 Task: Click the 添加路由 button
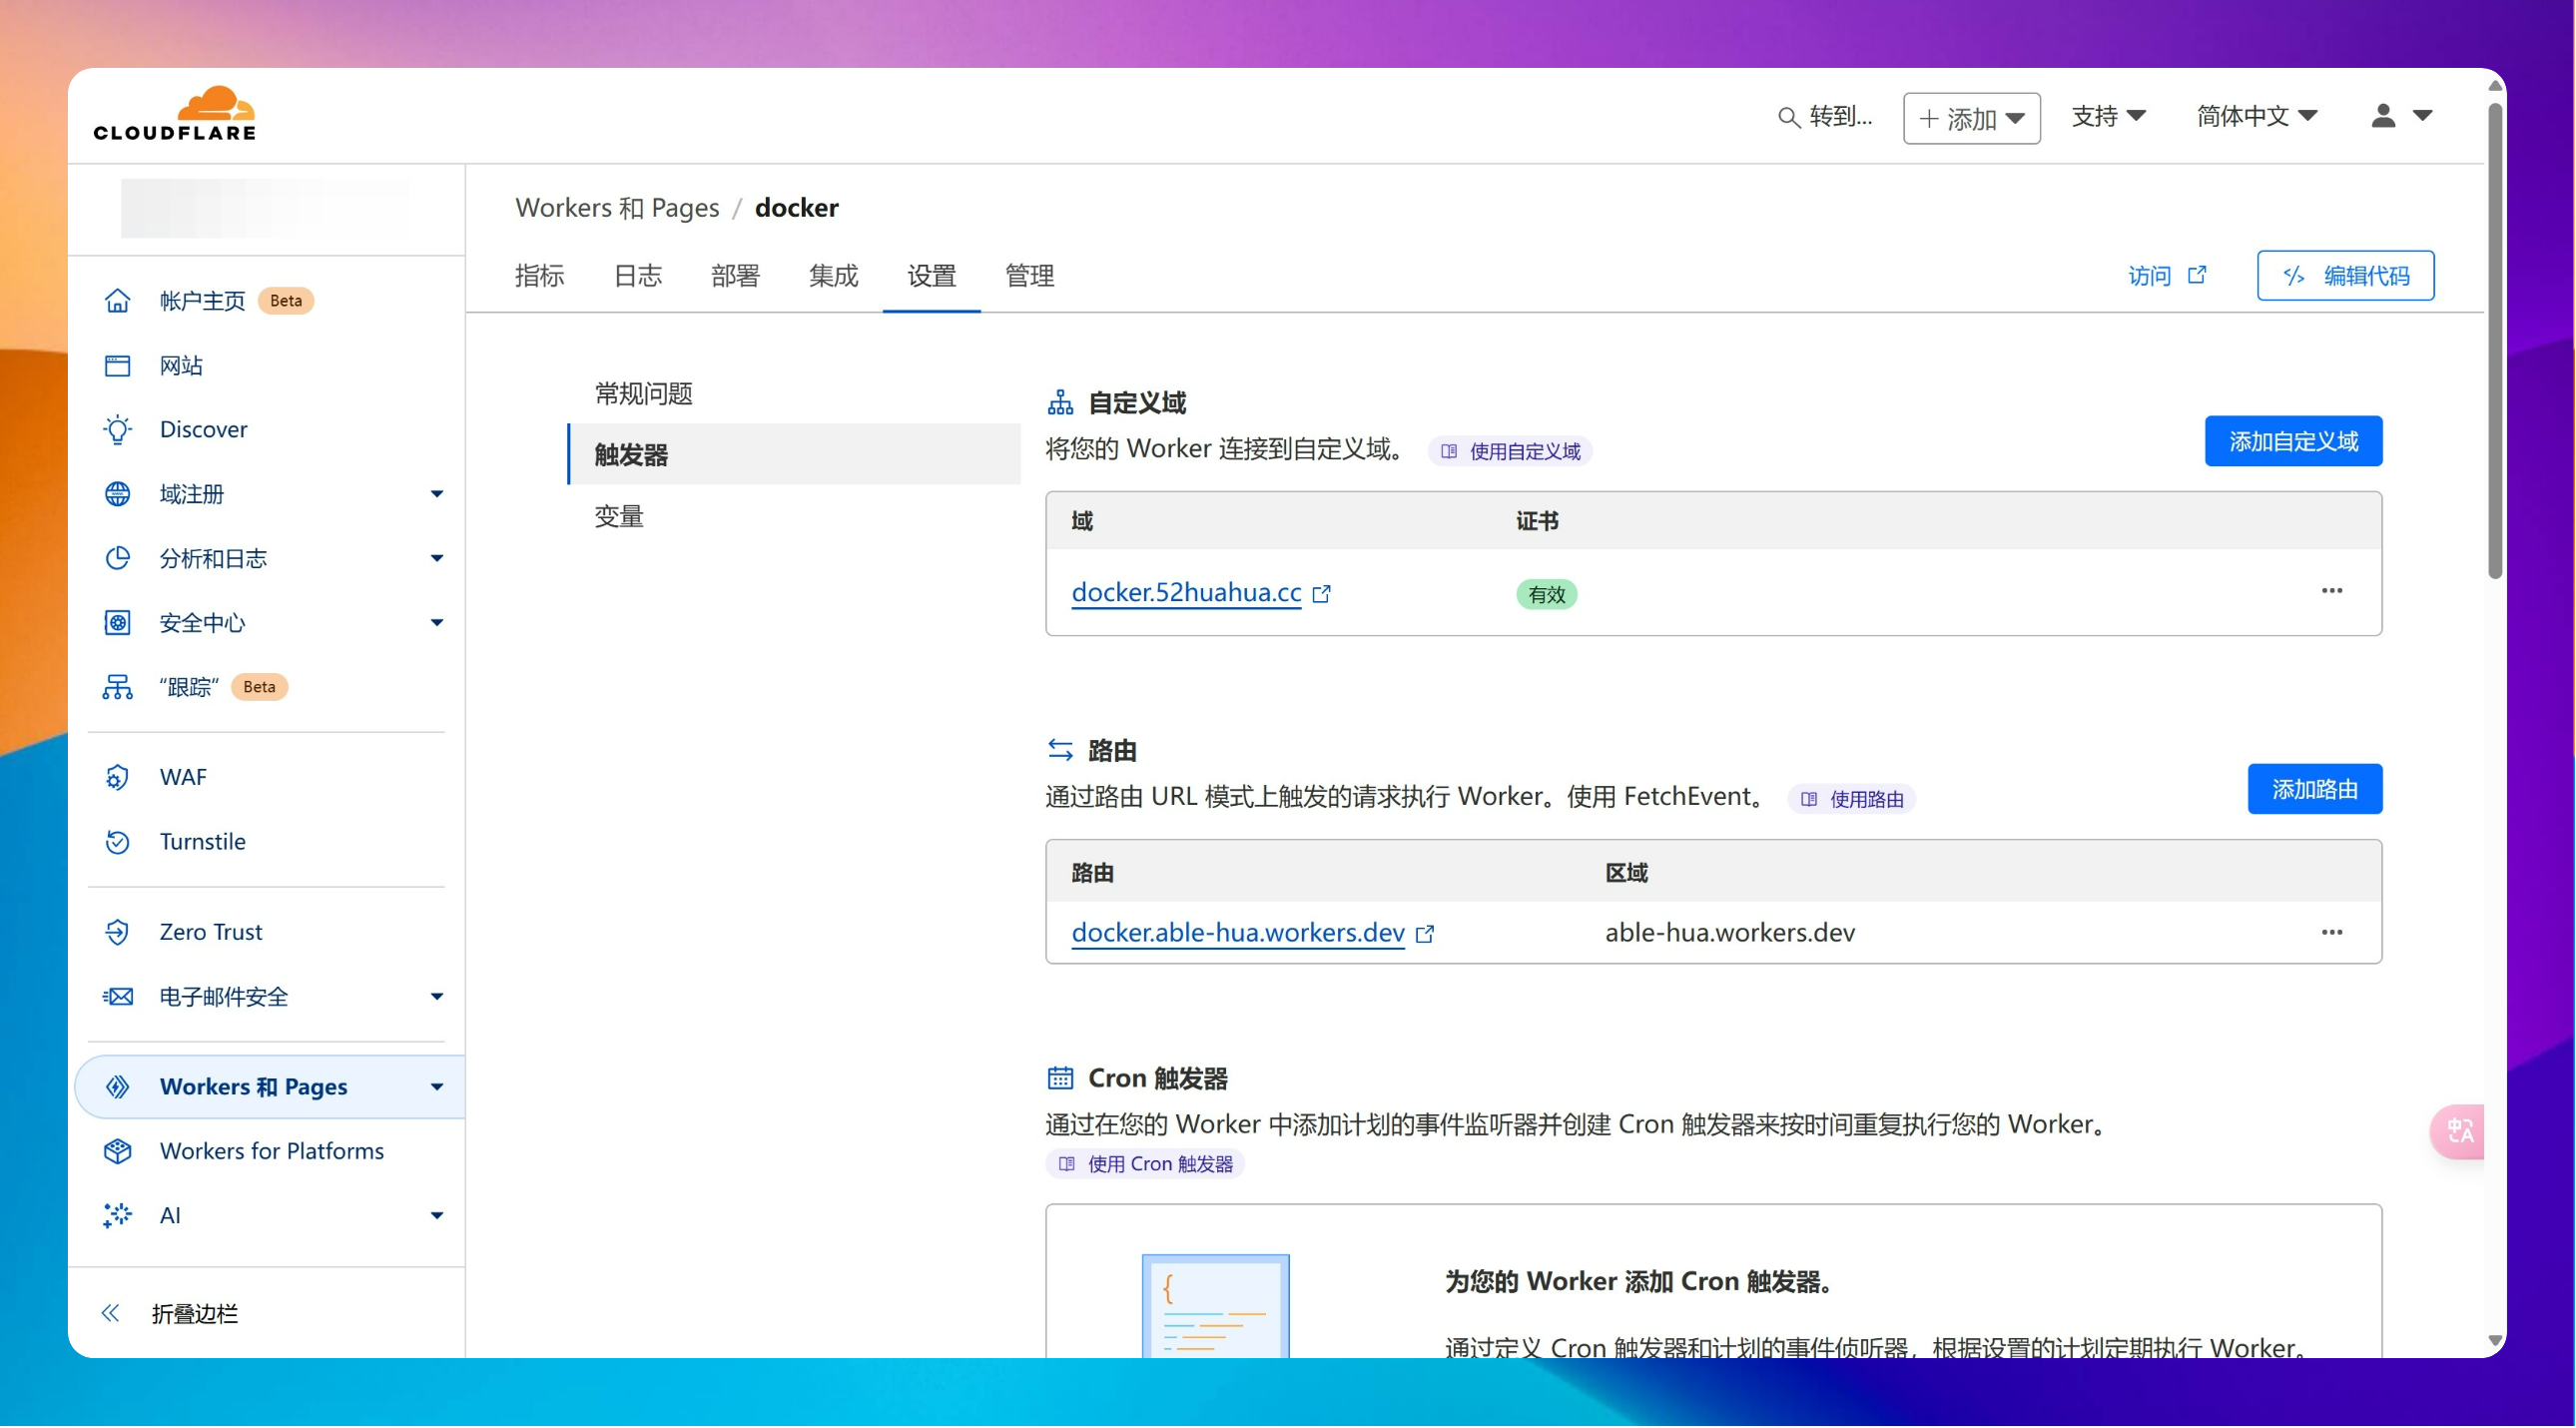point(2314,790)
